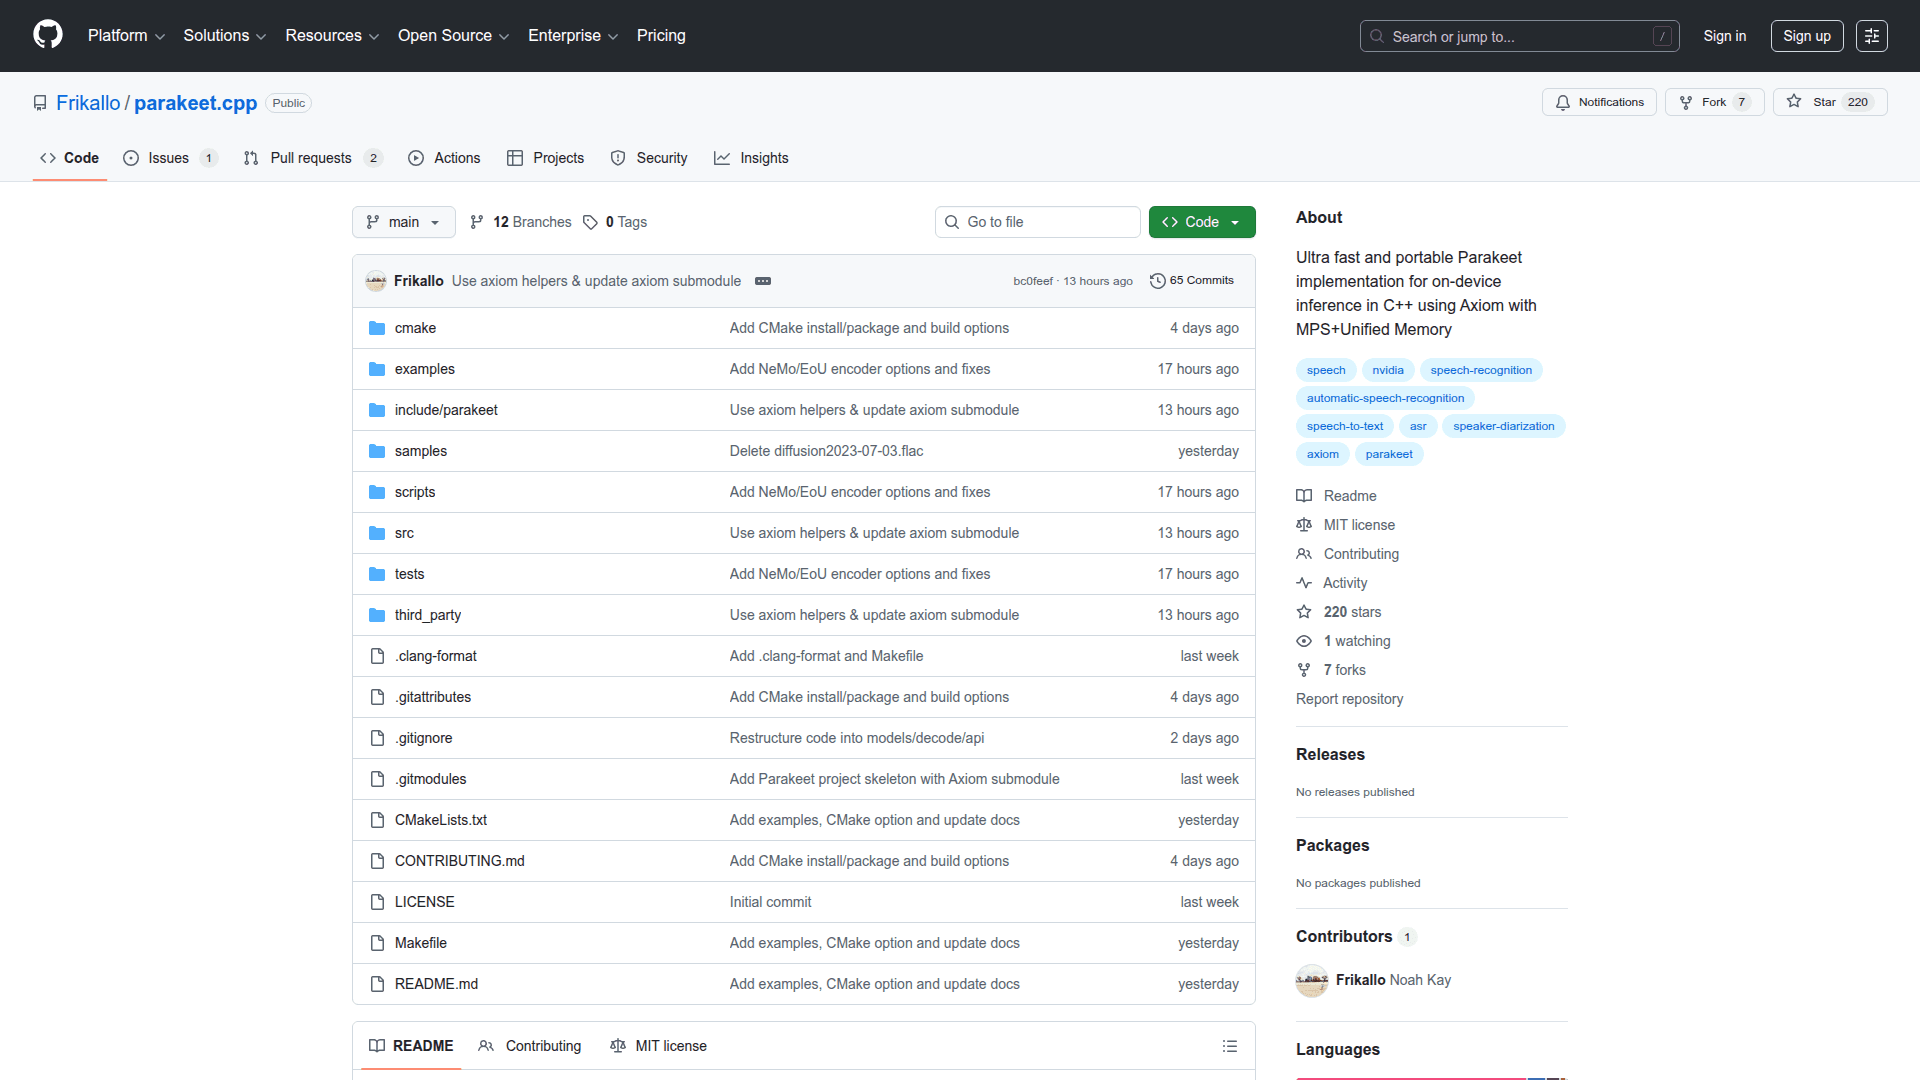Open 65 Commits history
Image resolution: width=1920 pixels, height=1080 pixels.
1192,281
